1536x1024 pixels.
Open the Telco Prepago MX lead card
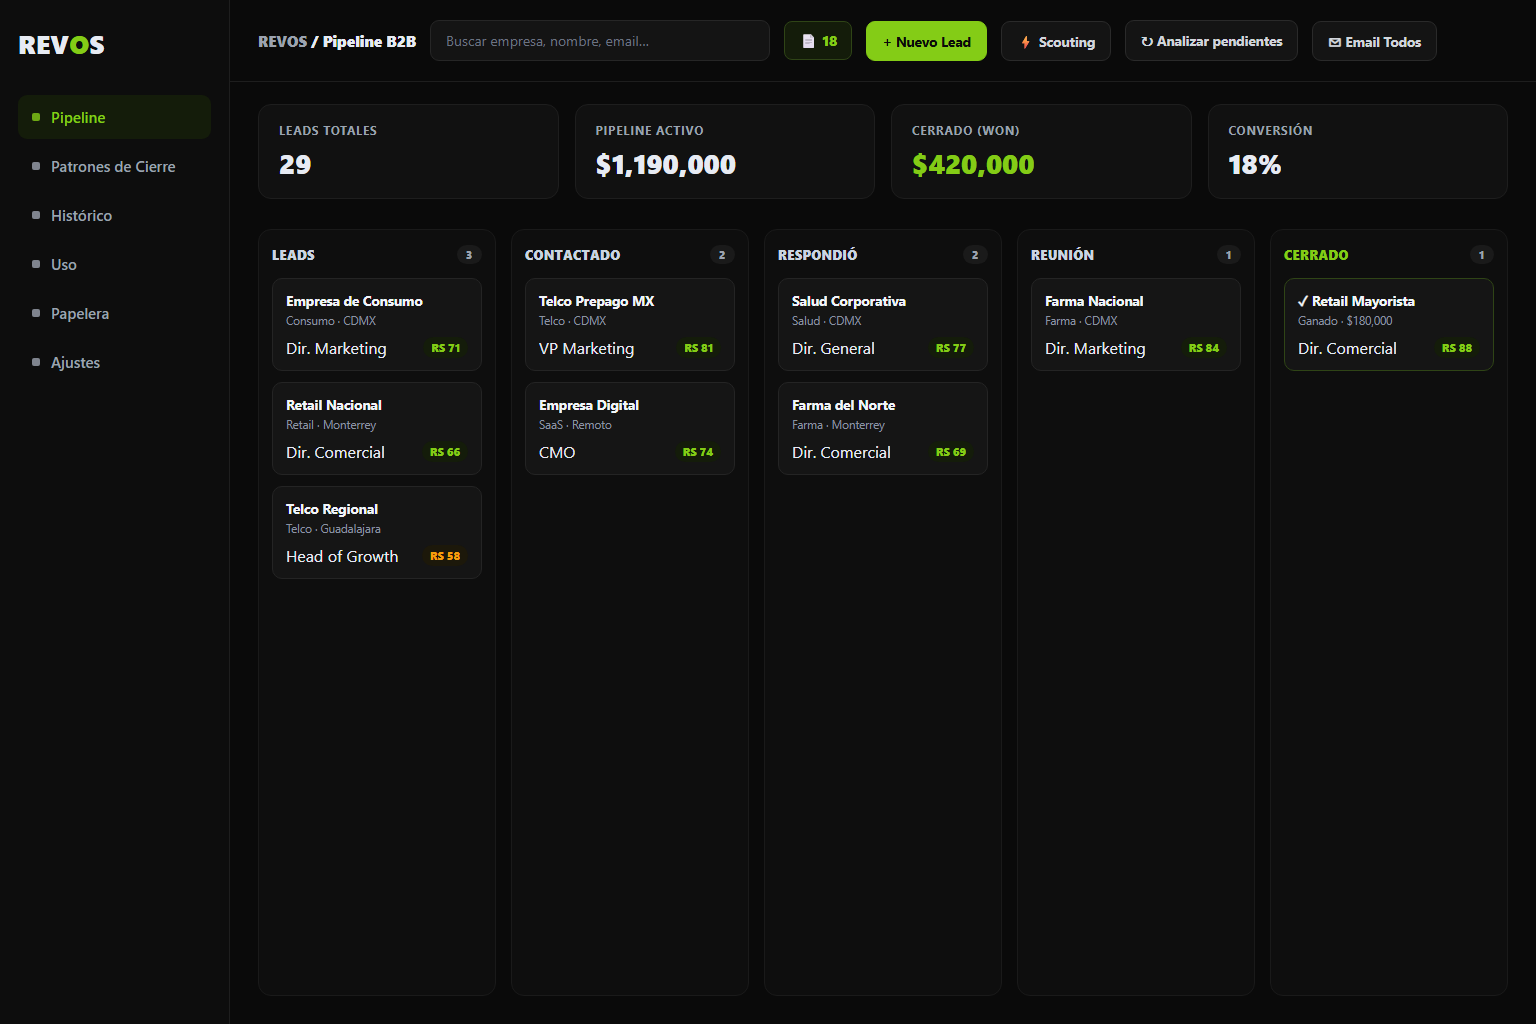[630, 325]
